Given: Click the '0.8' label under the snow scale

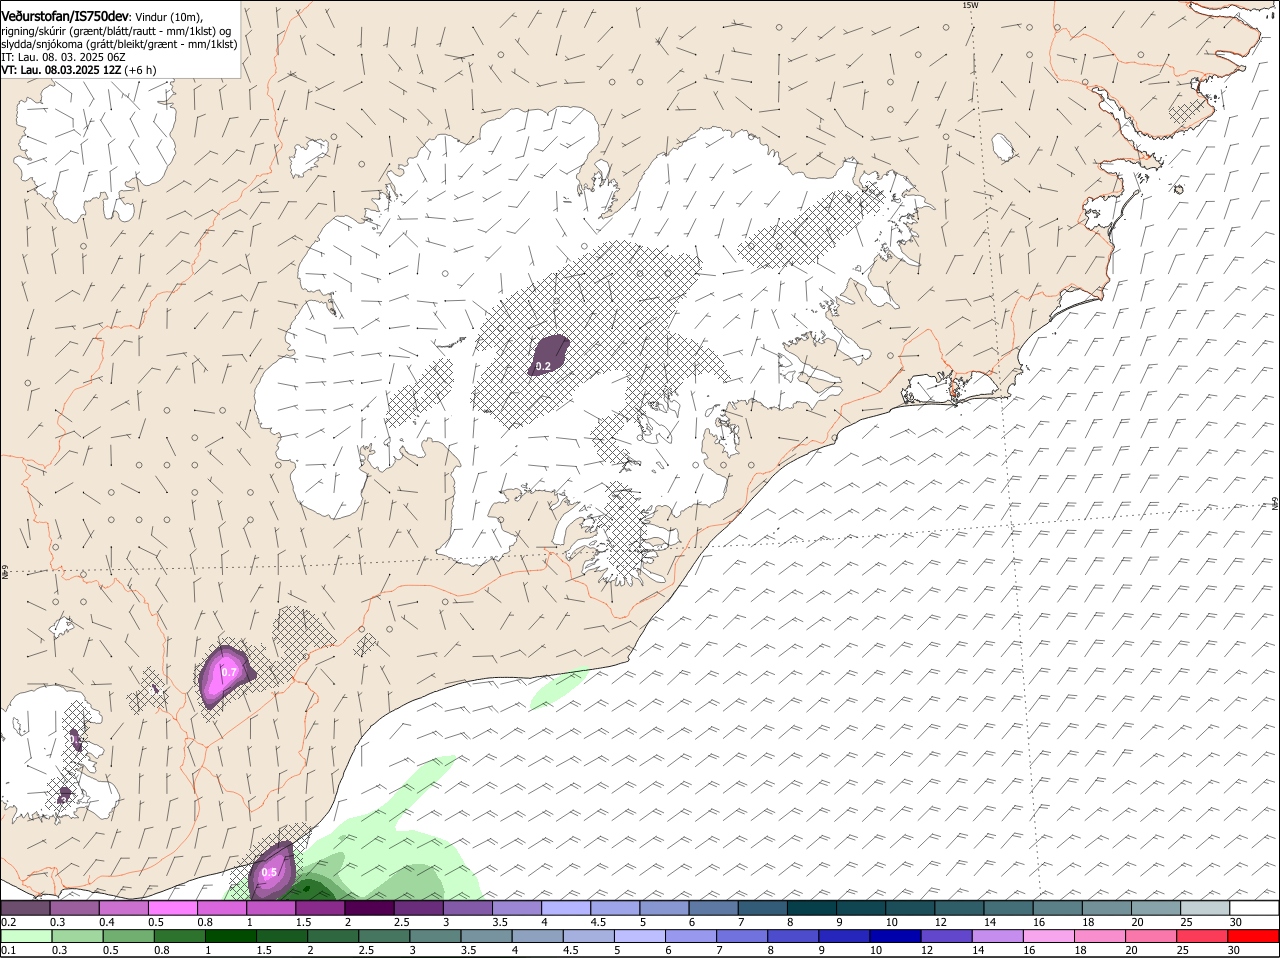Looking at the screenshot, I should click(205, 921).
